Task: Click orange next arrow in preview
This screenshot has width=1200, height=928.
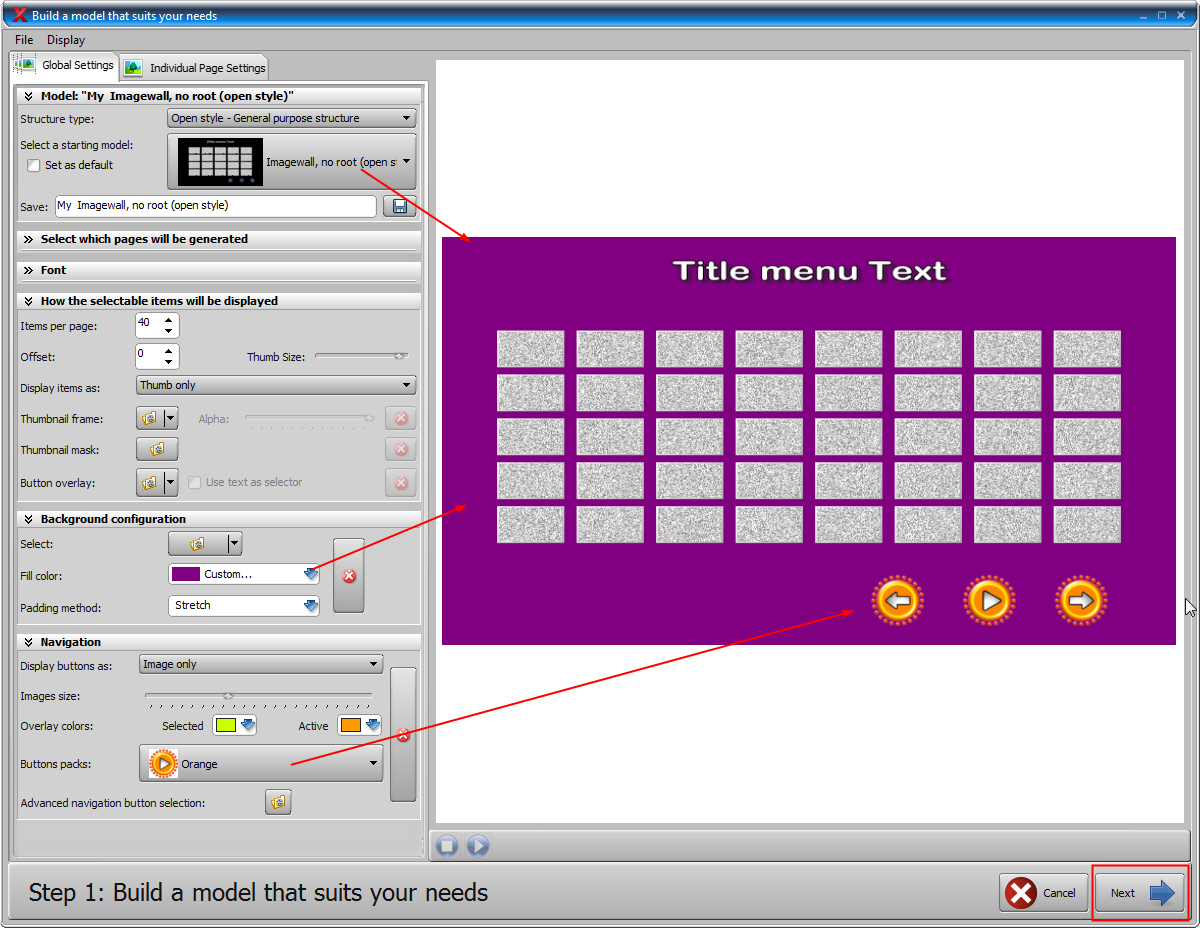Action: coord(1080,601)
